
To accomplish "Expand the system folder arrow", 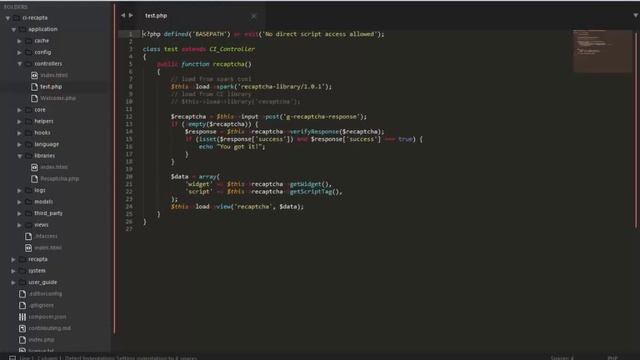I will coord(13,271).
